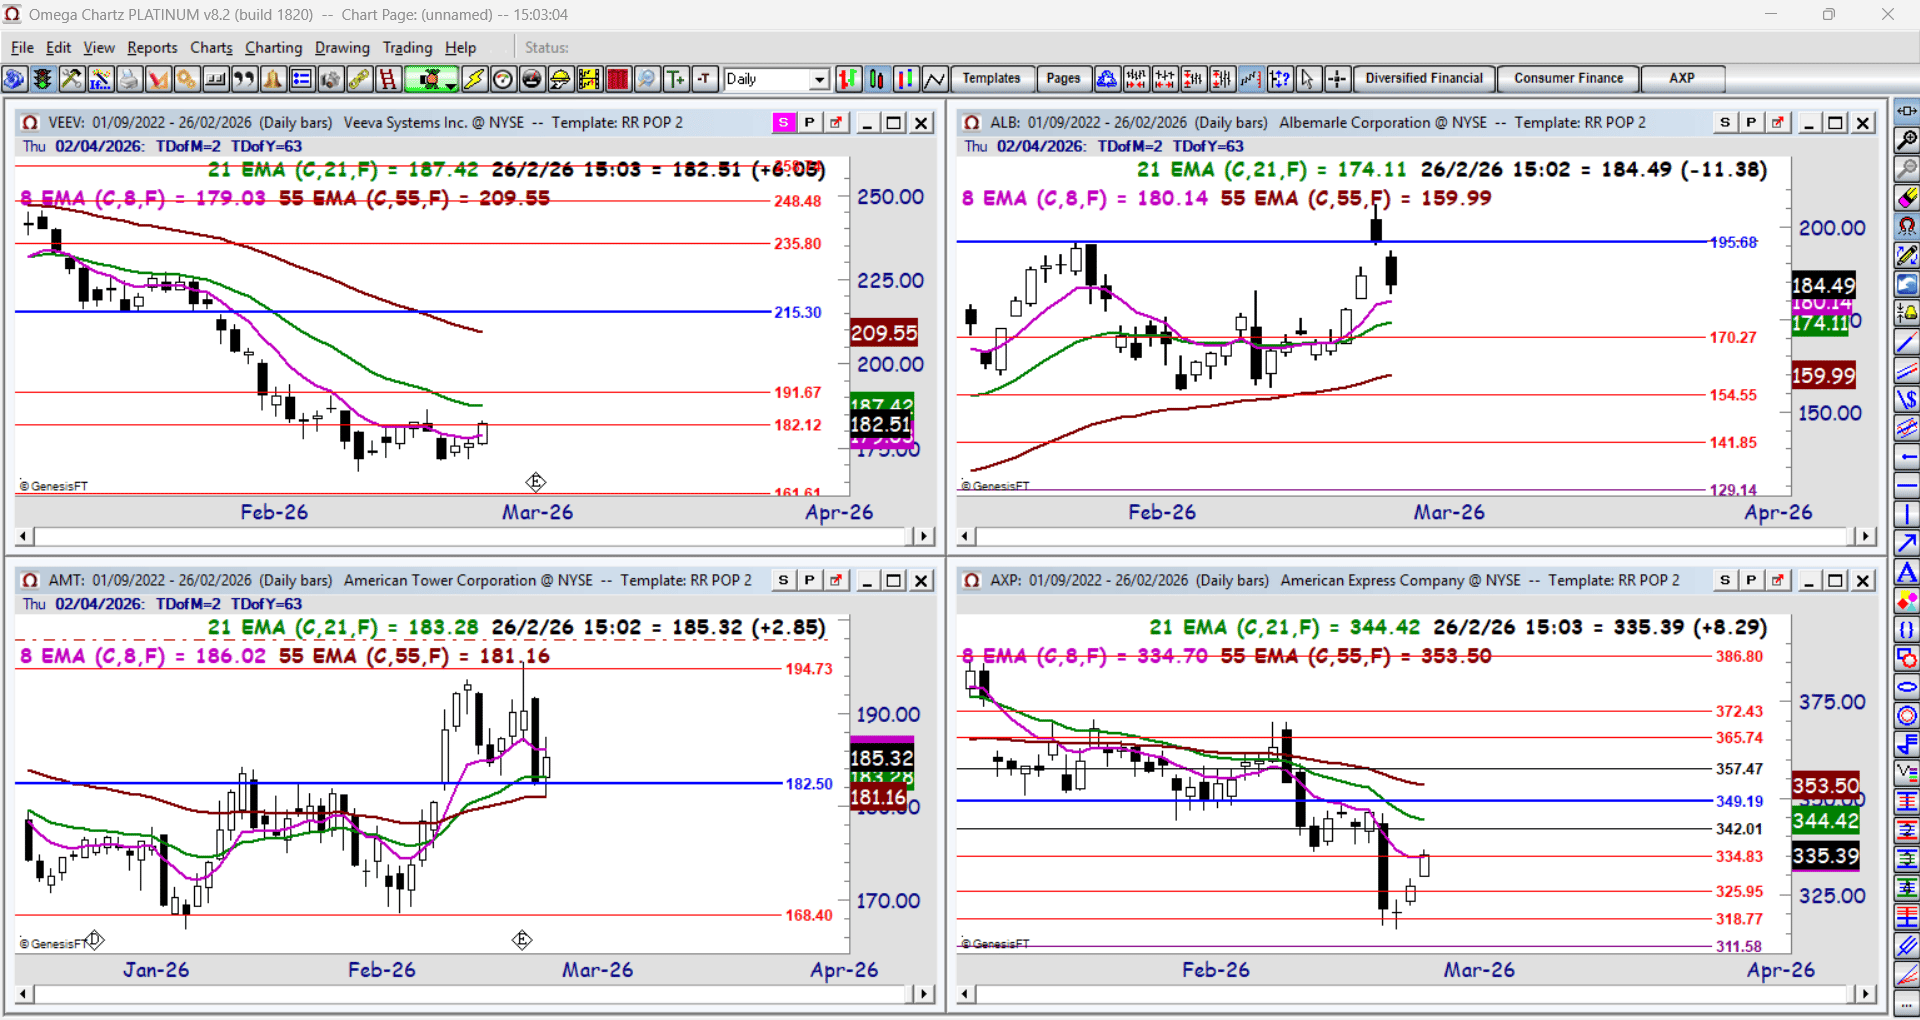Select the ellipse drawing tool in right sidebar
This screenshot has height=1020, width=1920.
coord(1907,688)
